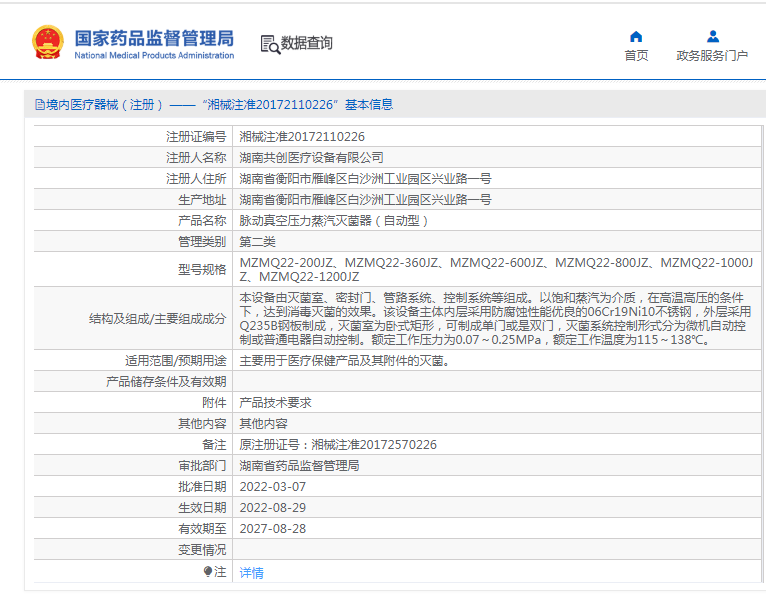Click the 政务服务门户 user icon
The height and width of the screenshot is (599, 766).
click(x=713, y=37)
